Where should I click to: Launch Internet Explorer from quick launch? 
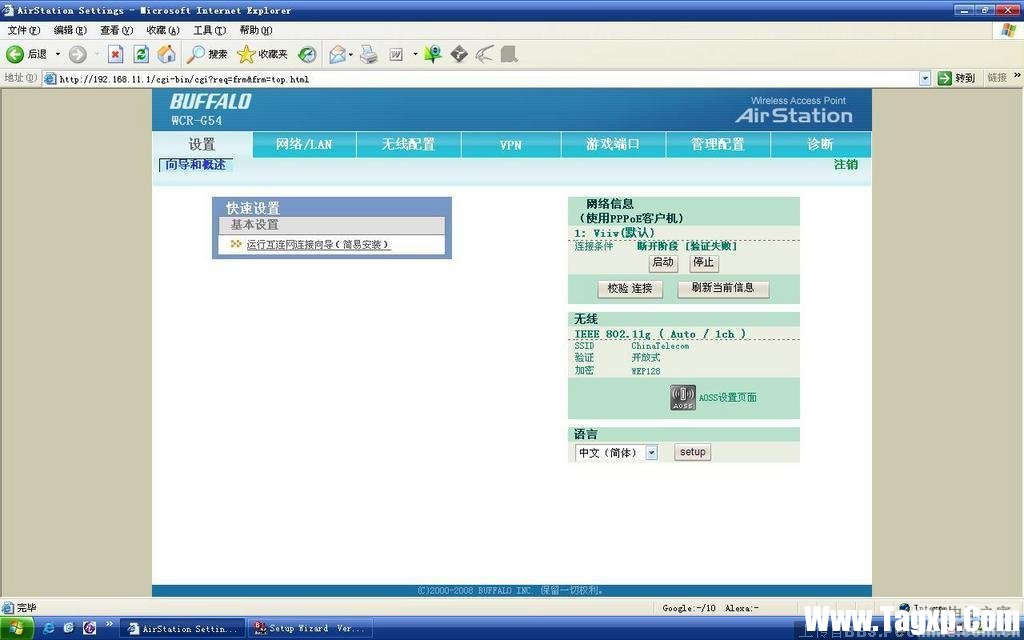coord(48,628)
